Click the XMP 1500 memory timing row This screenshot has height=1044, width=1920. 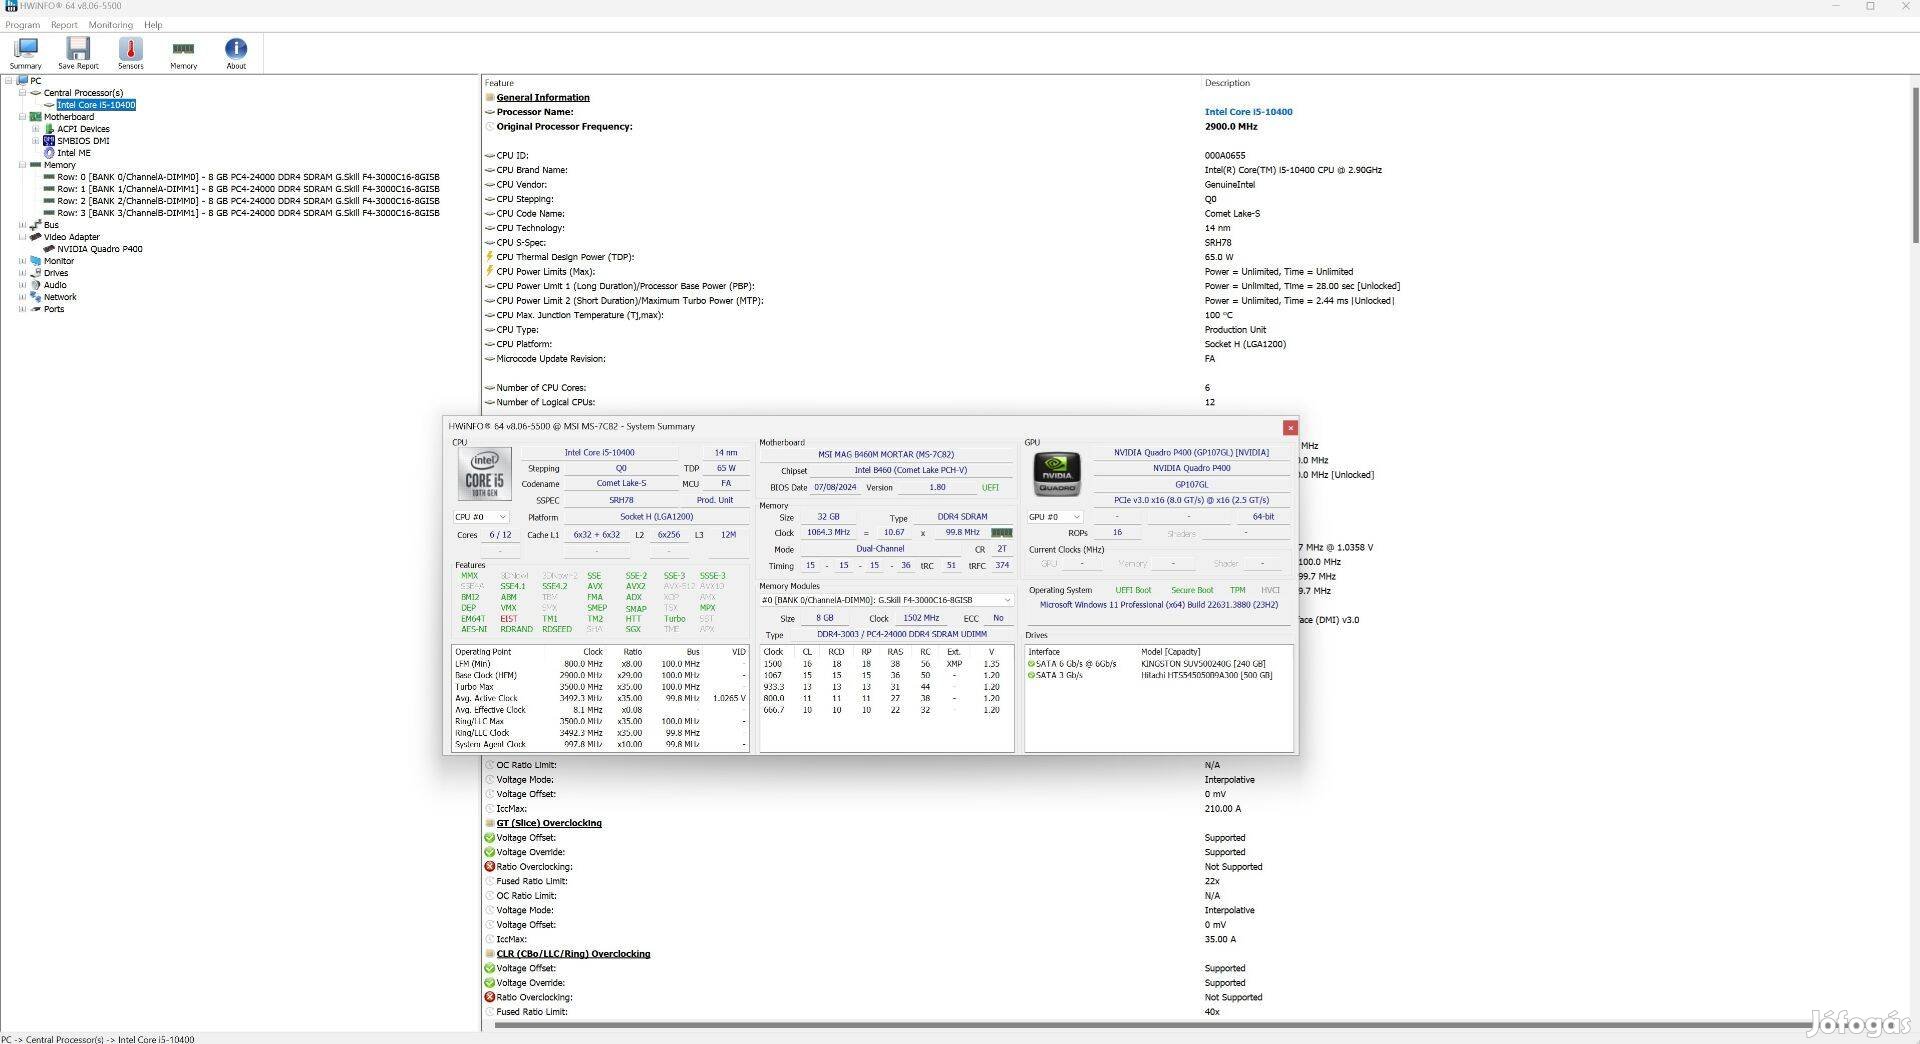(x=886, y=664)
